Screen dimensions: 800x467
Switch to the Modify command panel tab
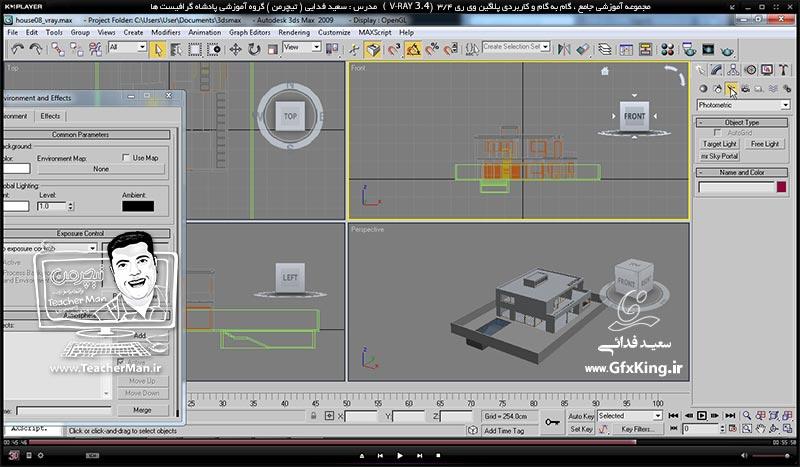(716, 70)
